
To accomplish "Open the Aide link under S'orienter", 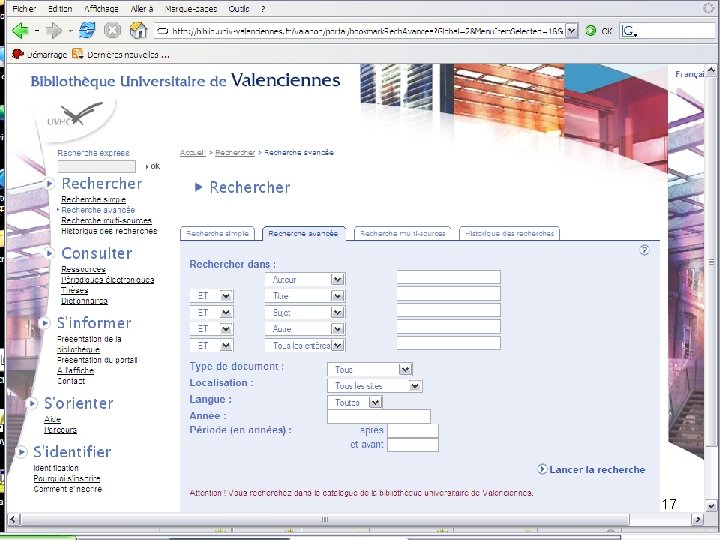I will [52, 419].
